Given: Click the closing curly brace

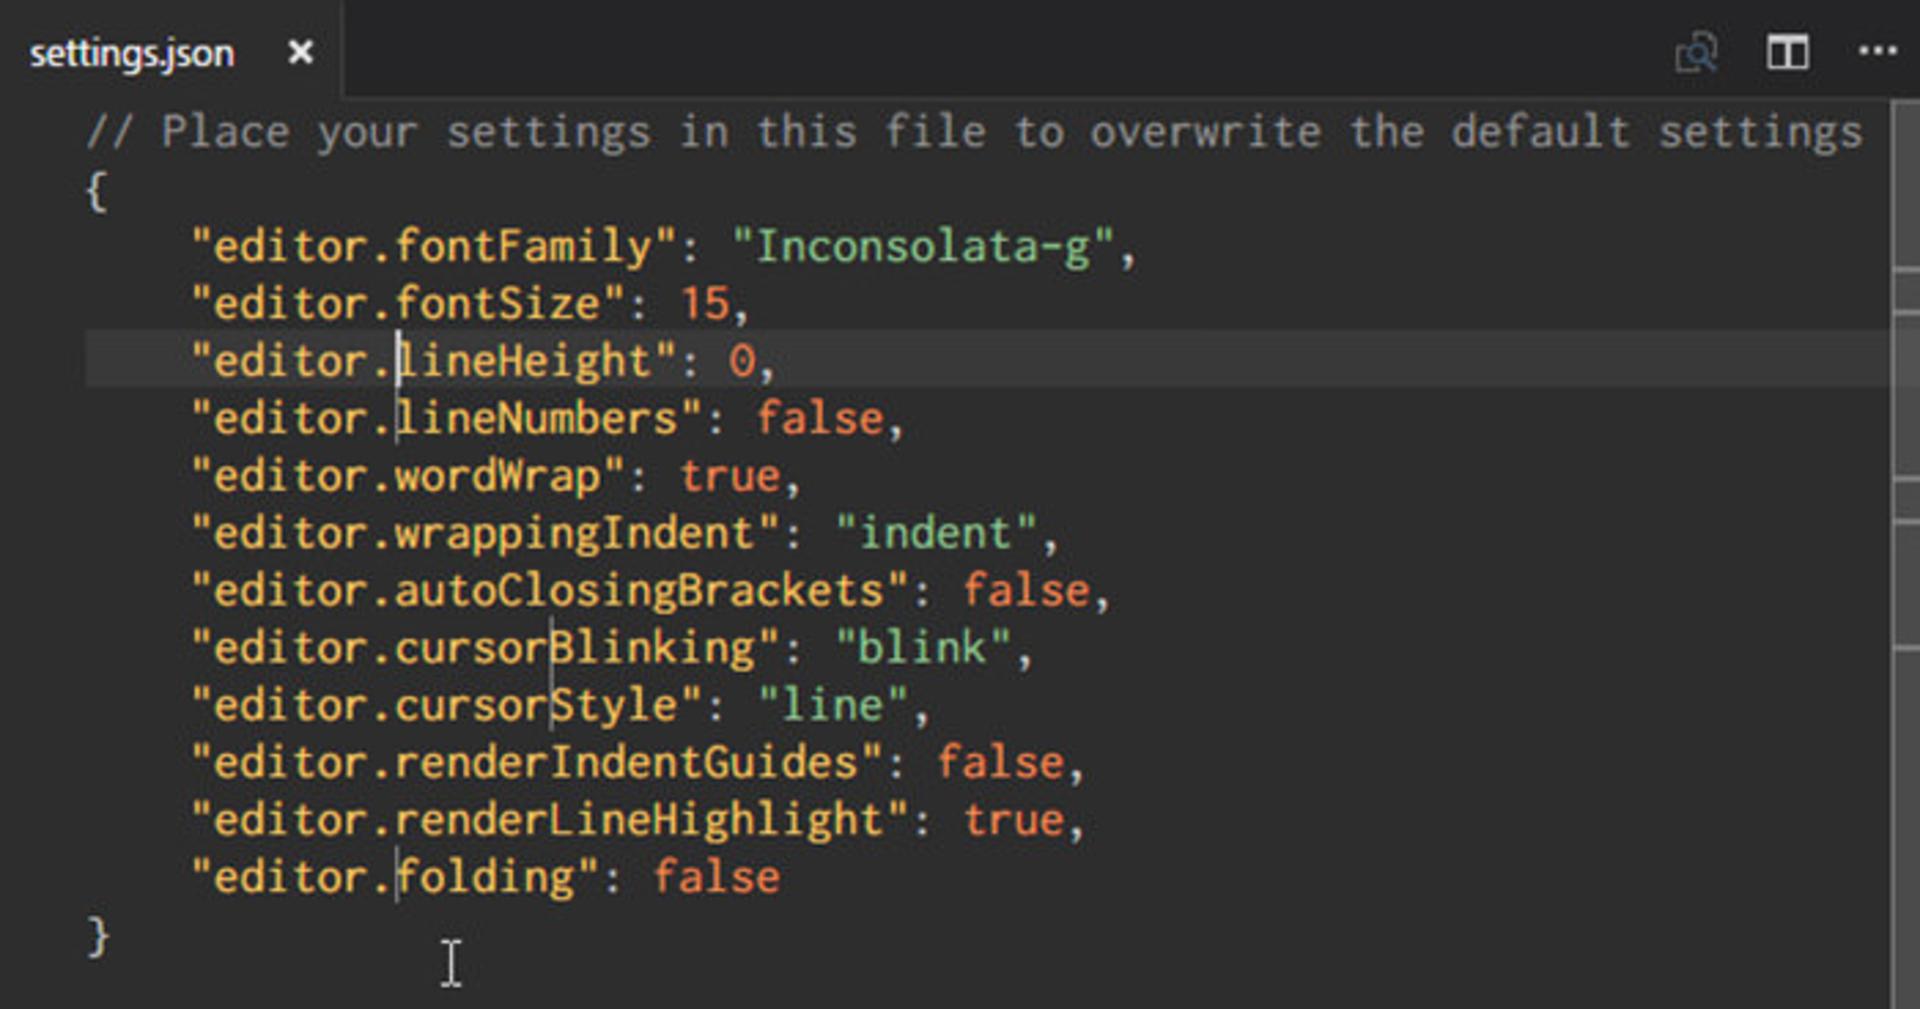Looking at the screenshot, I should (x=98, y=937).
